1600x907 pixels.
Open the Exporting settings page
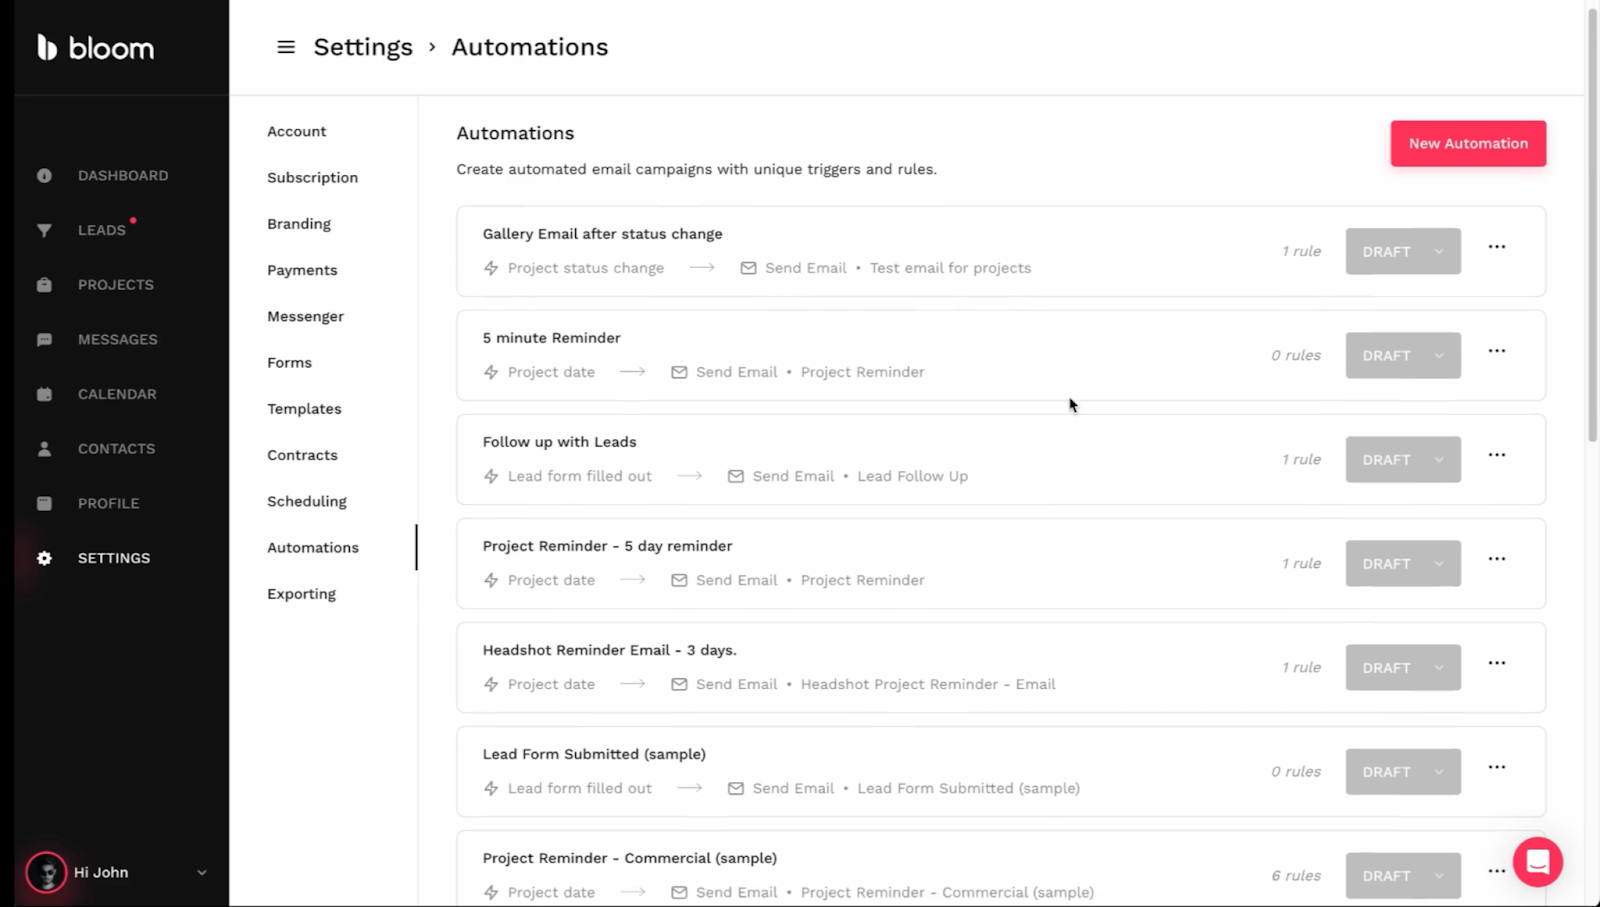click(x=301, y=594)
